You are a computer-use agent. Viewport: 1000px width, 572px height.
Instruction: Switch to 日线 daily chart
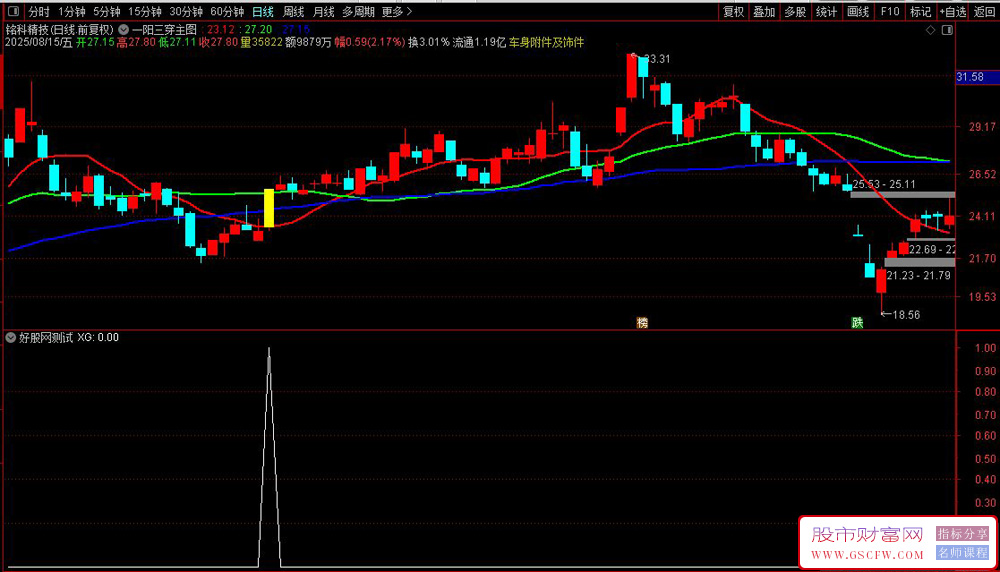coord(263,11)
